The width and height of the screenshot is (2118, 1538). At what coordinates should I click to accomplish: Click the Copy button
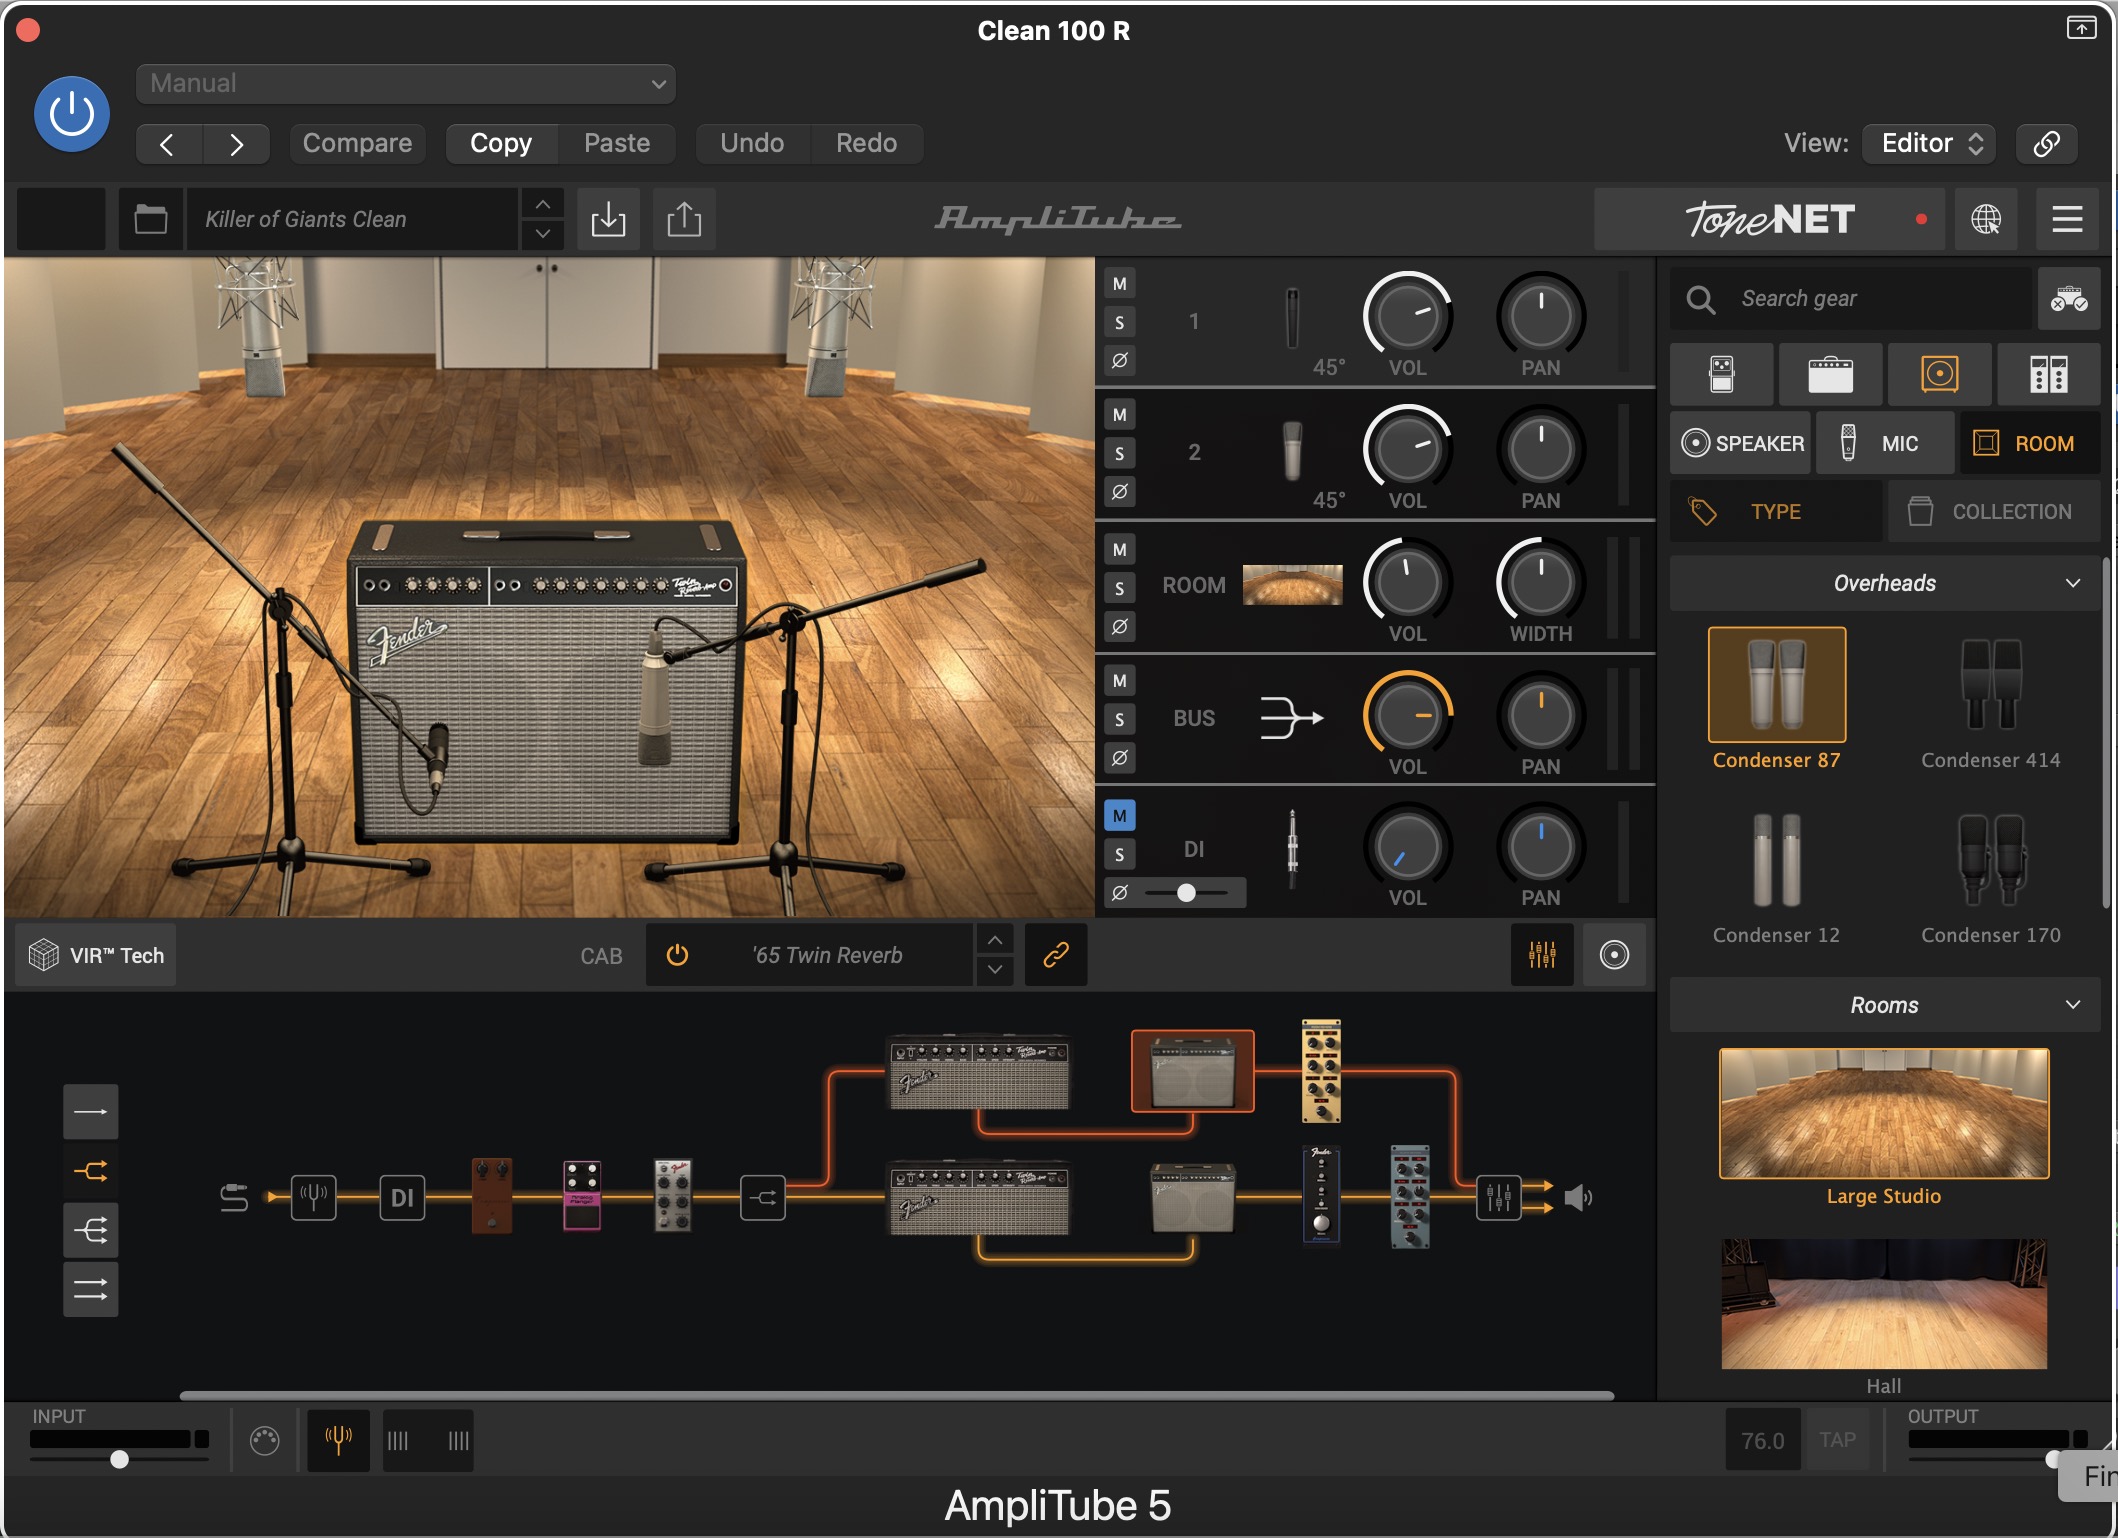coord(501,143)
